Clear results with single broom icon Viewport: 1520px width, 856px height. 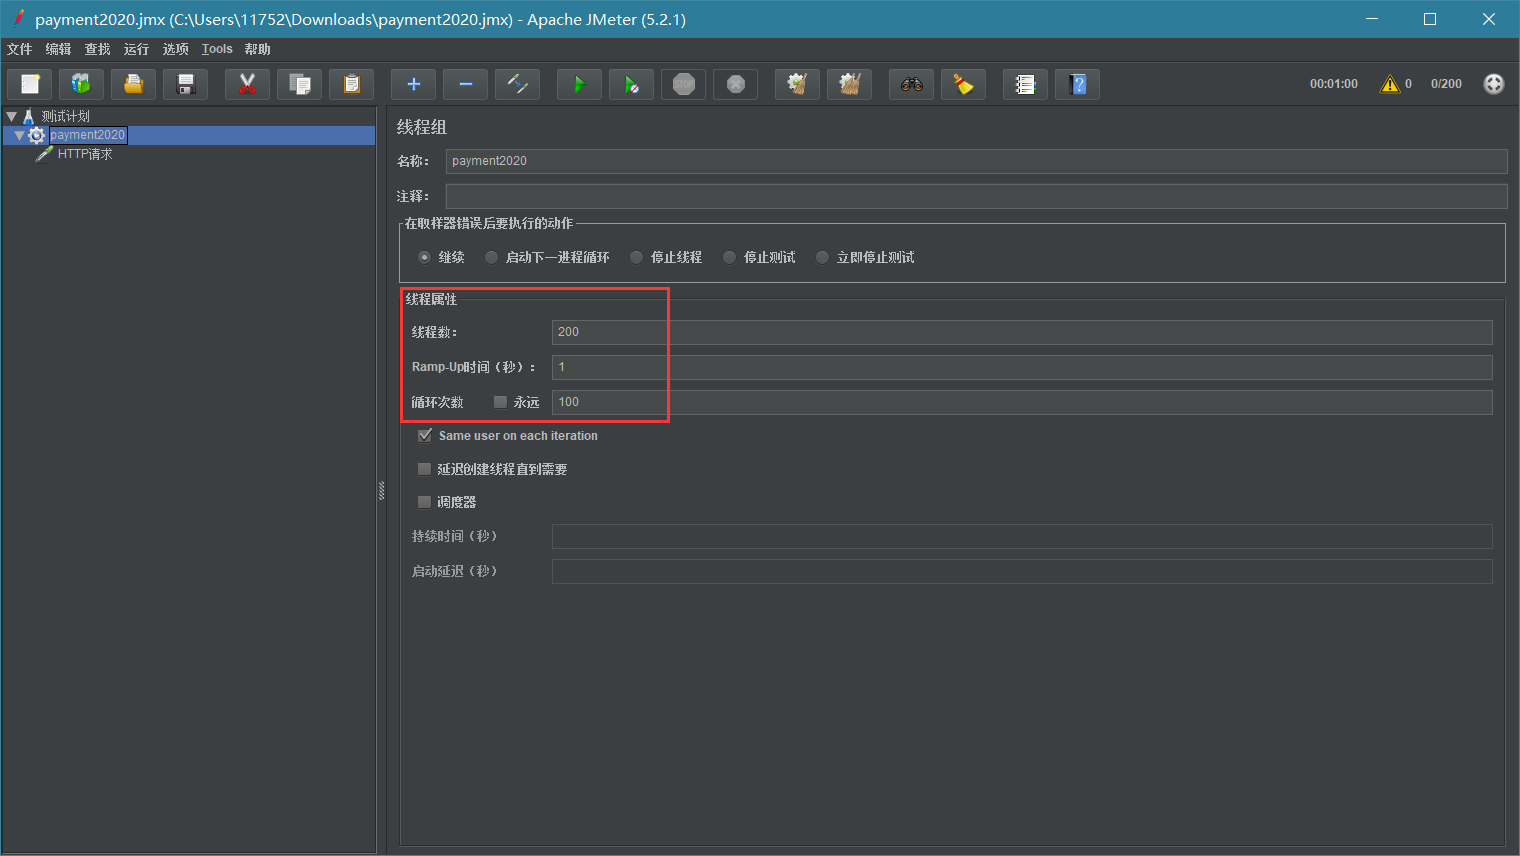tap(798, 84)
